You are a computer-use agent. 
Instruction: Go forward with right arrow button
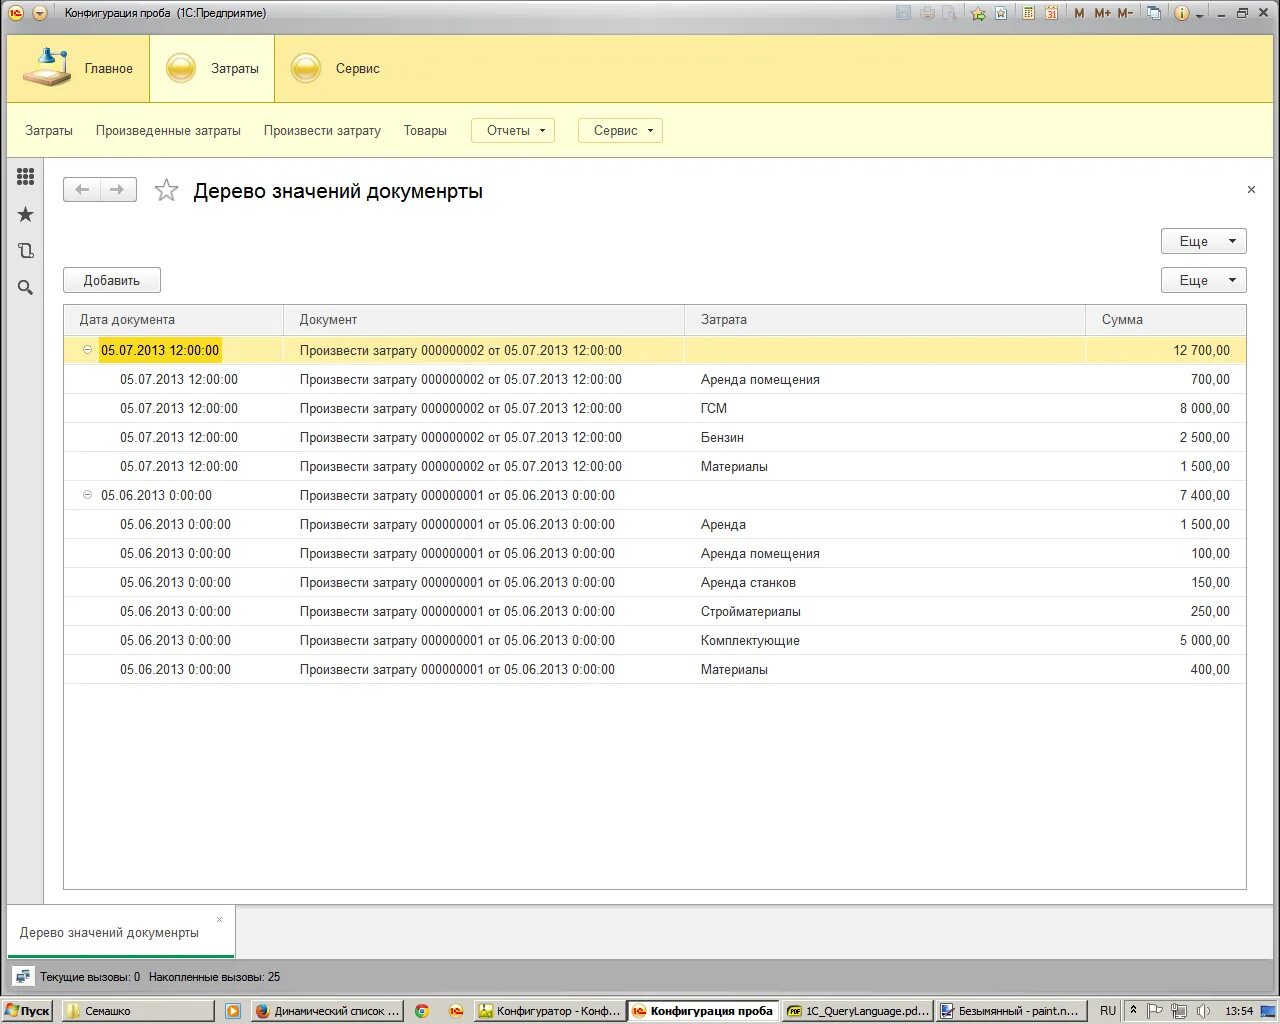click(x=118, y=190)
